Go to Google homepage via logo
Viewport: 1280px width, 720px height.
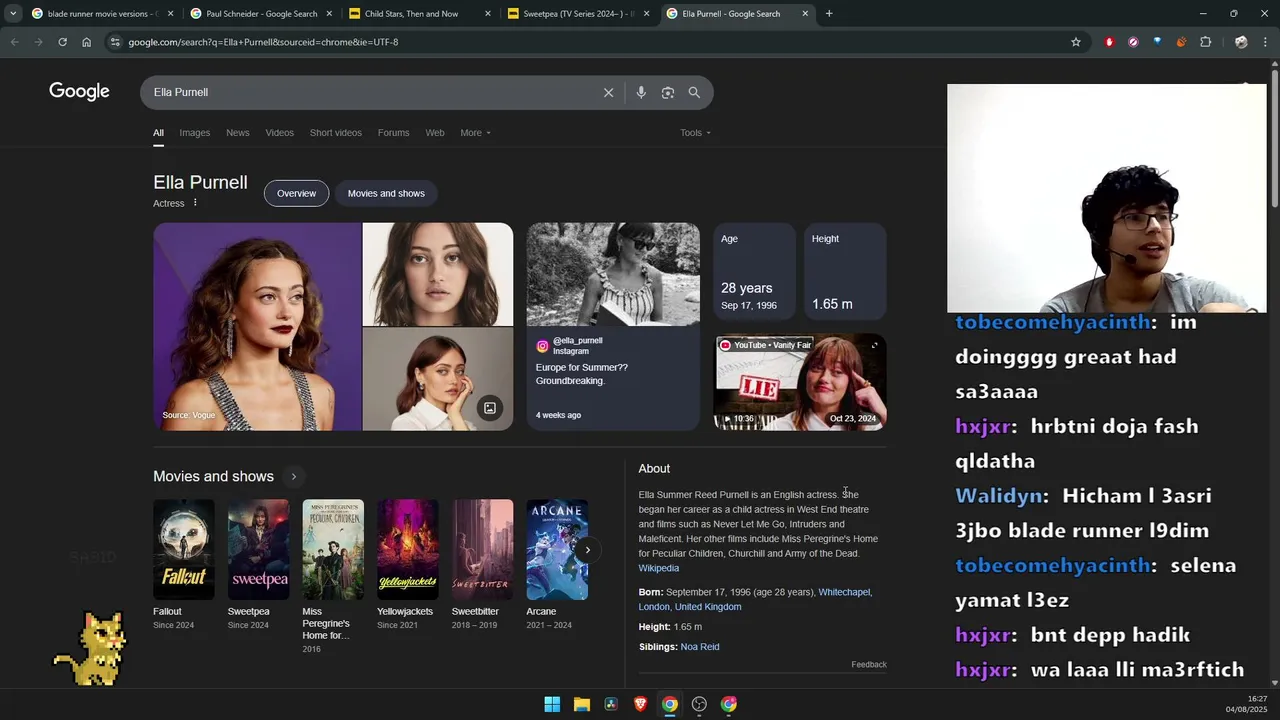[79, 92]
